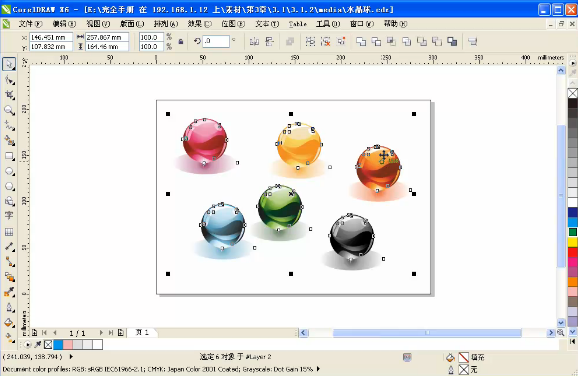
Task: Select the Text tool
Action: (x=9, y=216)
